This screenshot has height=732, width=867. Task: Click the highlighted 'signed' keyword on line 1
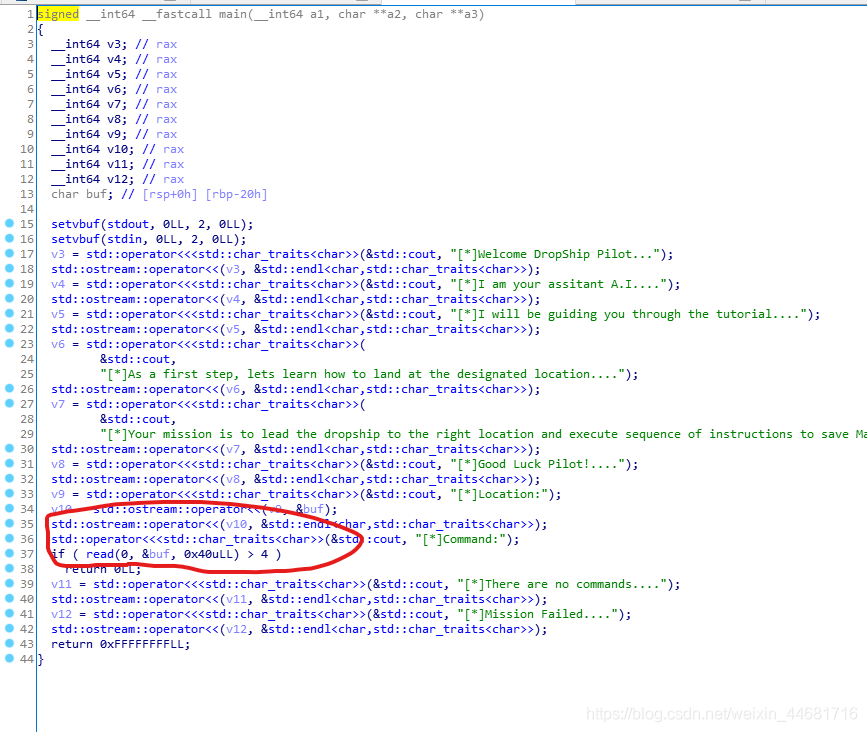[58, 14]
